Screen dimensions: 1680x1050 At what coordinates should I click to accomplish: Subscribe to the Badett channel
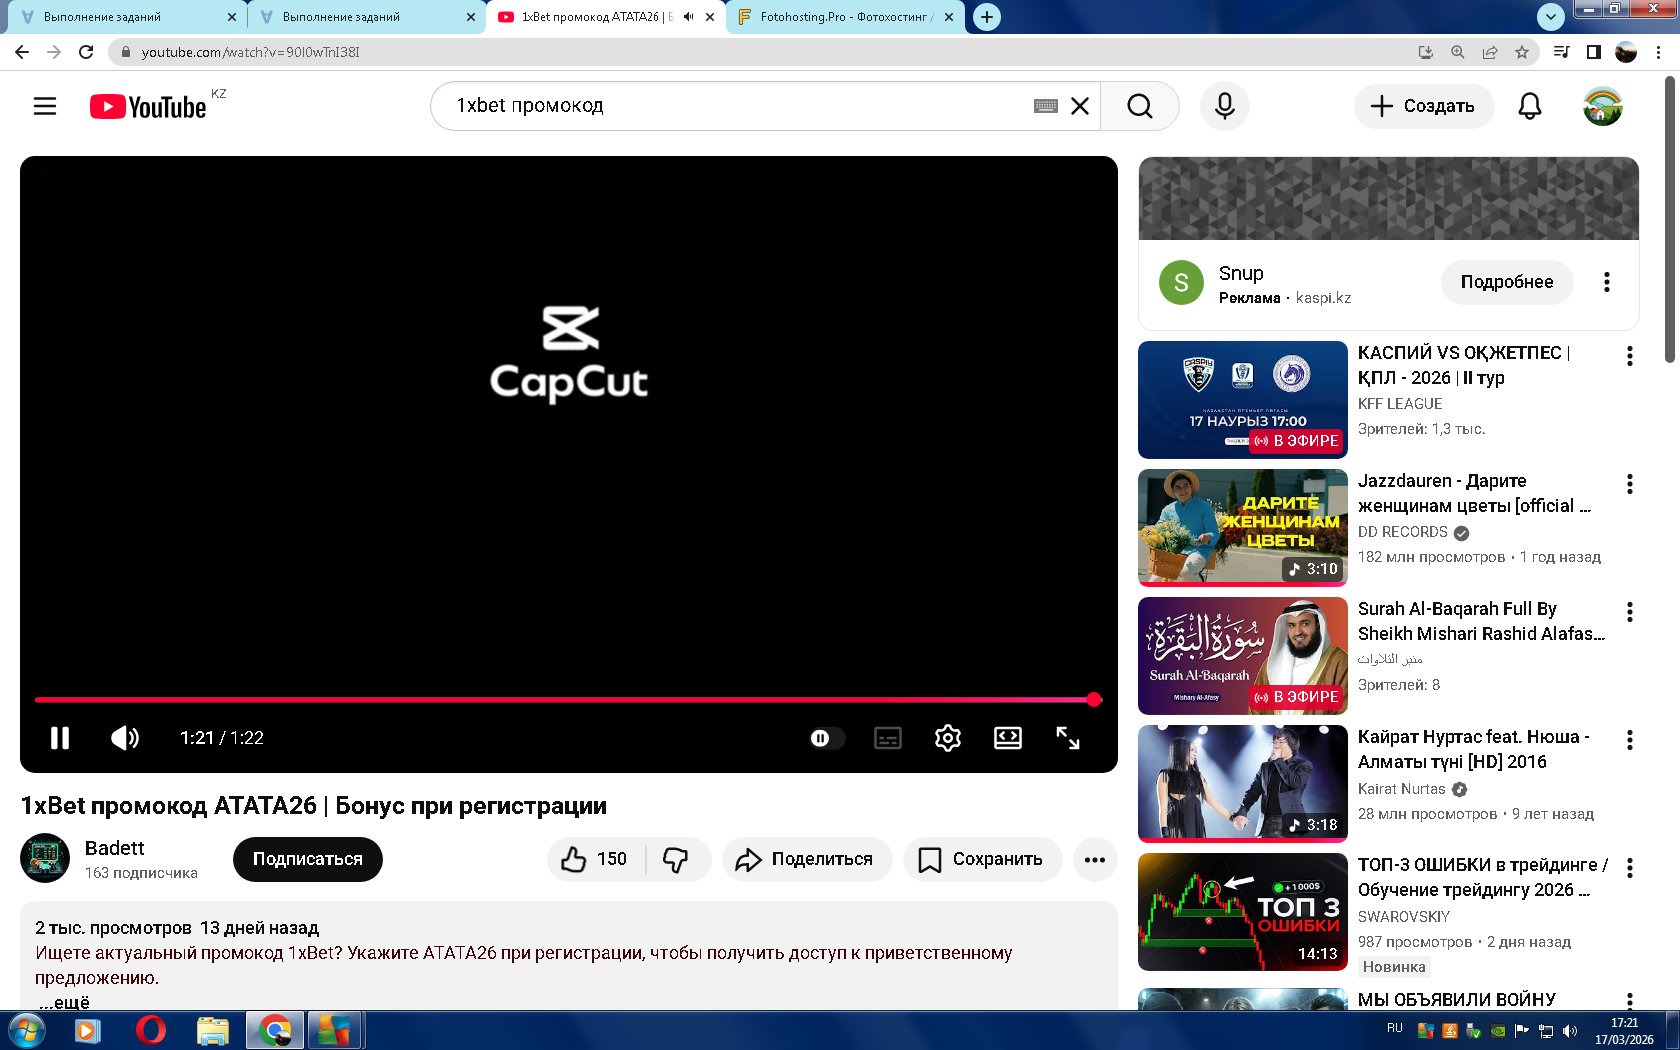point(308,859)
